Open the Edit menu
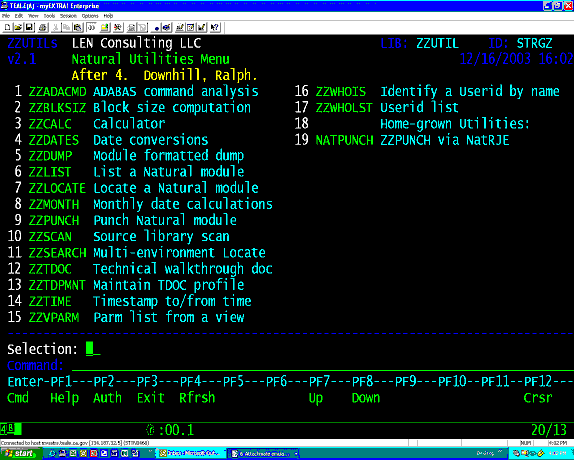 click(x=19, y=16)
